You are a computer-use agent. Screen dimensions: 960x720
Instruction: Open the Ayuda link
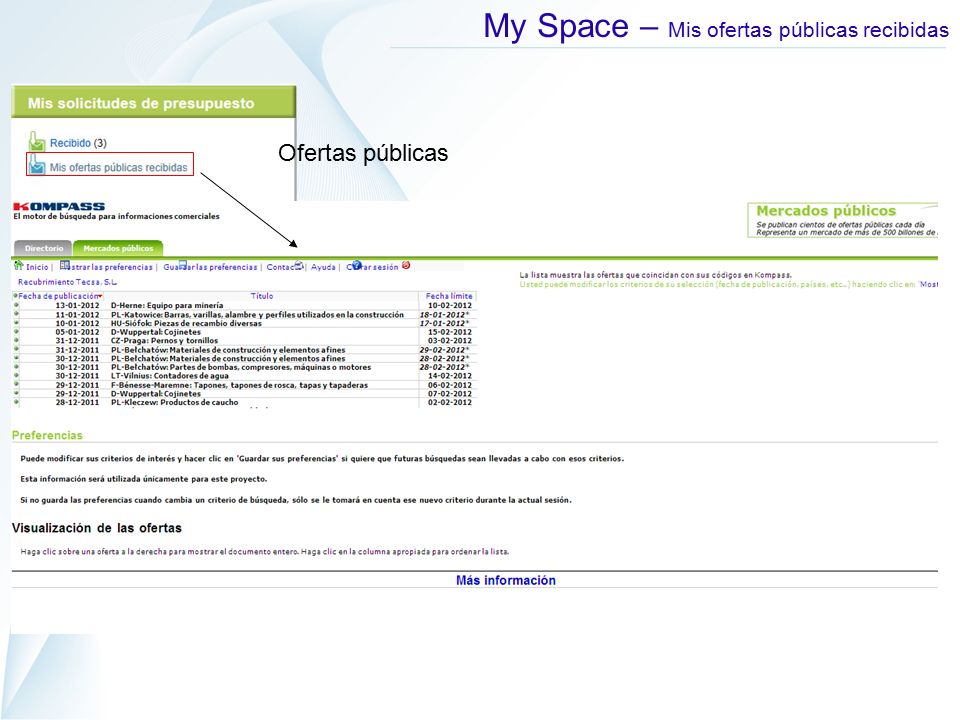coord(323,267)
